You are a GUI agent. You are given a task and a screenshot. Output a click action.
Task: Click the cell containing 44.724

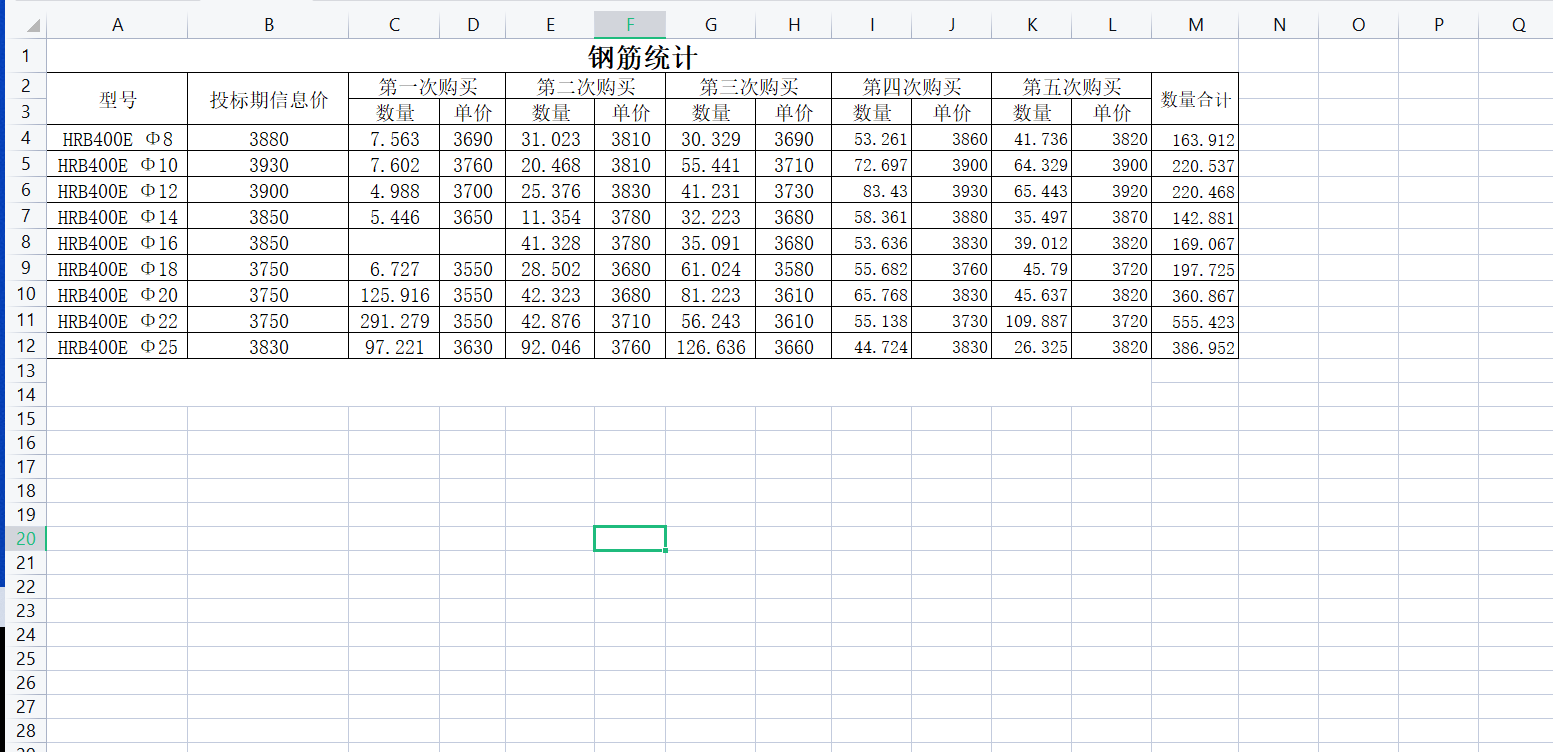tap(872, 346)
